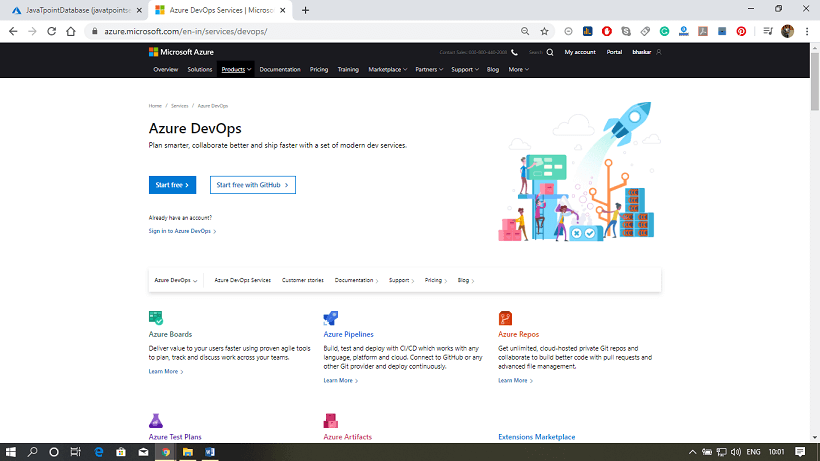Image resolution: width=820 pixels, height=461 pixels.
Task: Click Sign in to Azure DevOps link
Action: (x=182, y=231)
